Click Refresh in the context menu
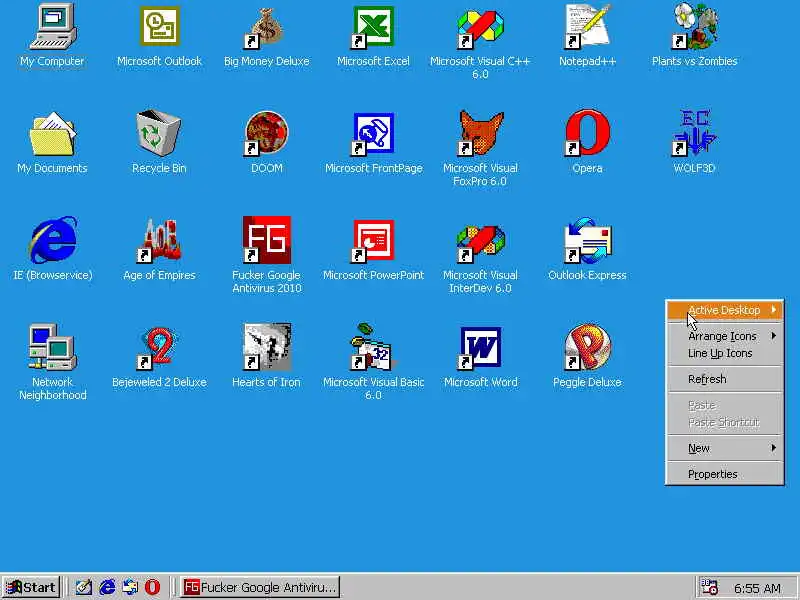 pos(724,379)
